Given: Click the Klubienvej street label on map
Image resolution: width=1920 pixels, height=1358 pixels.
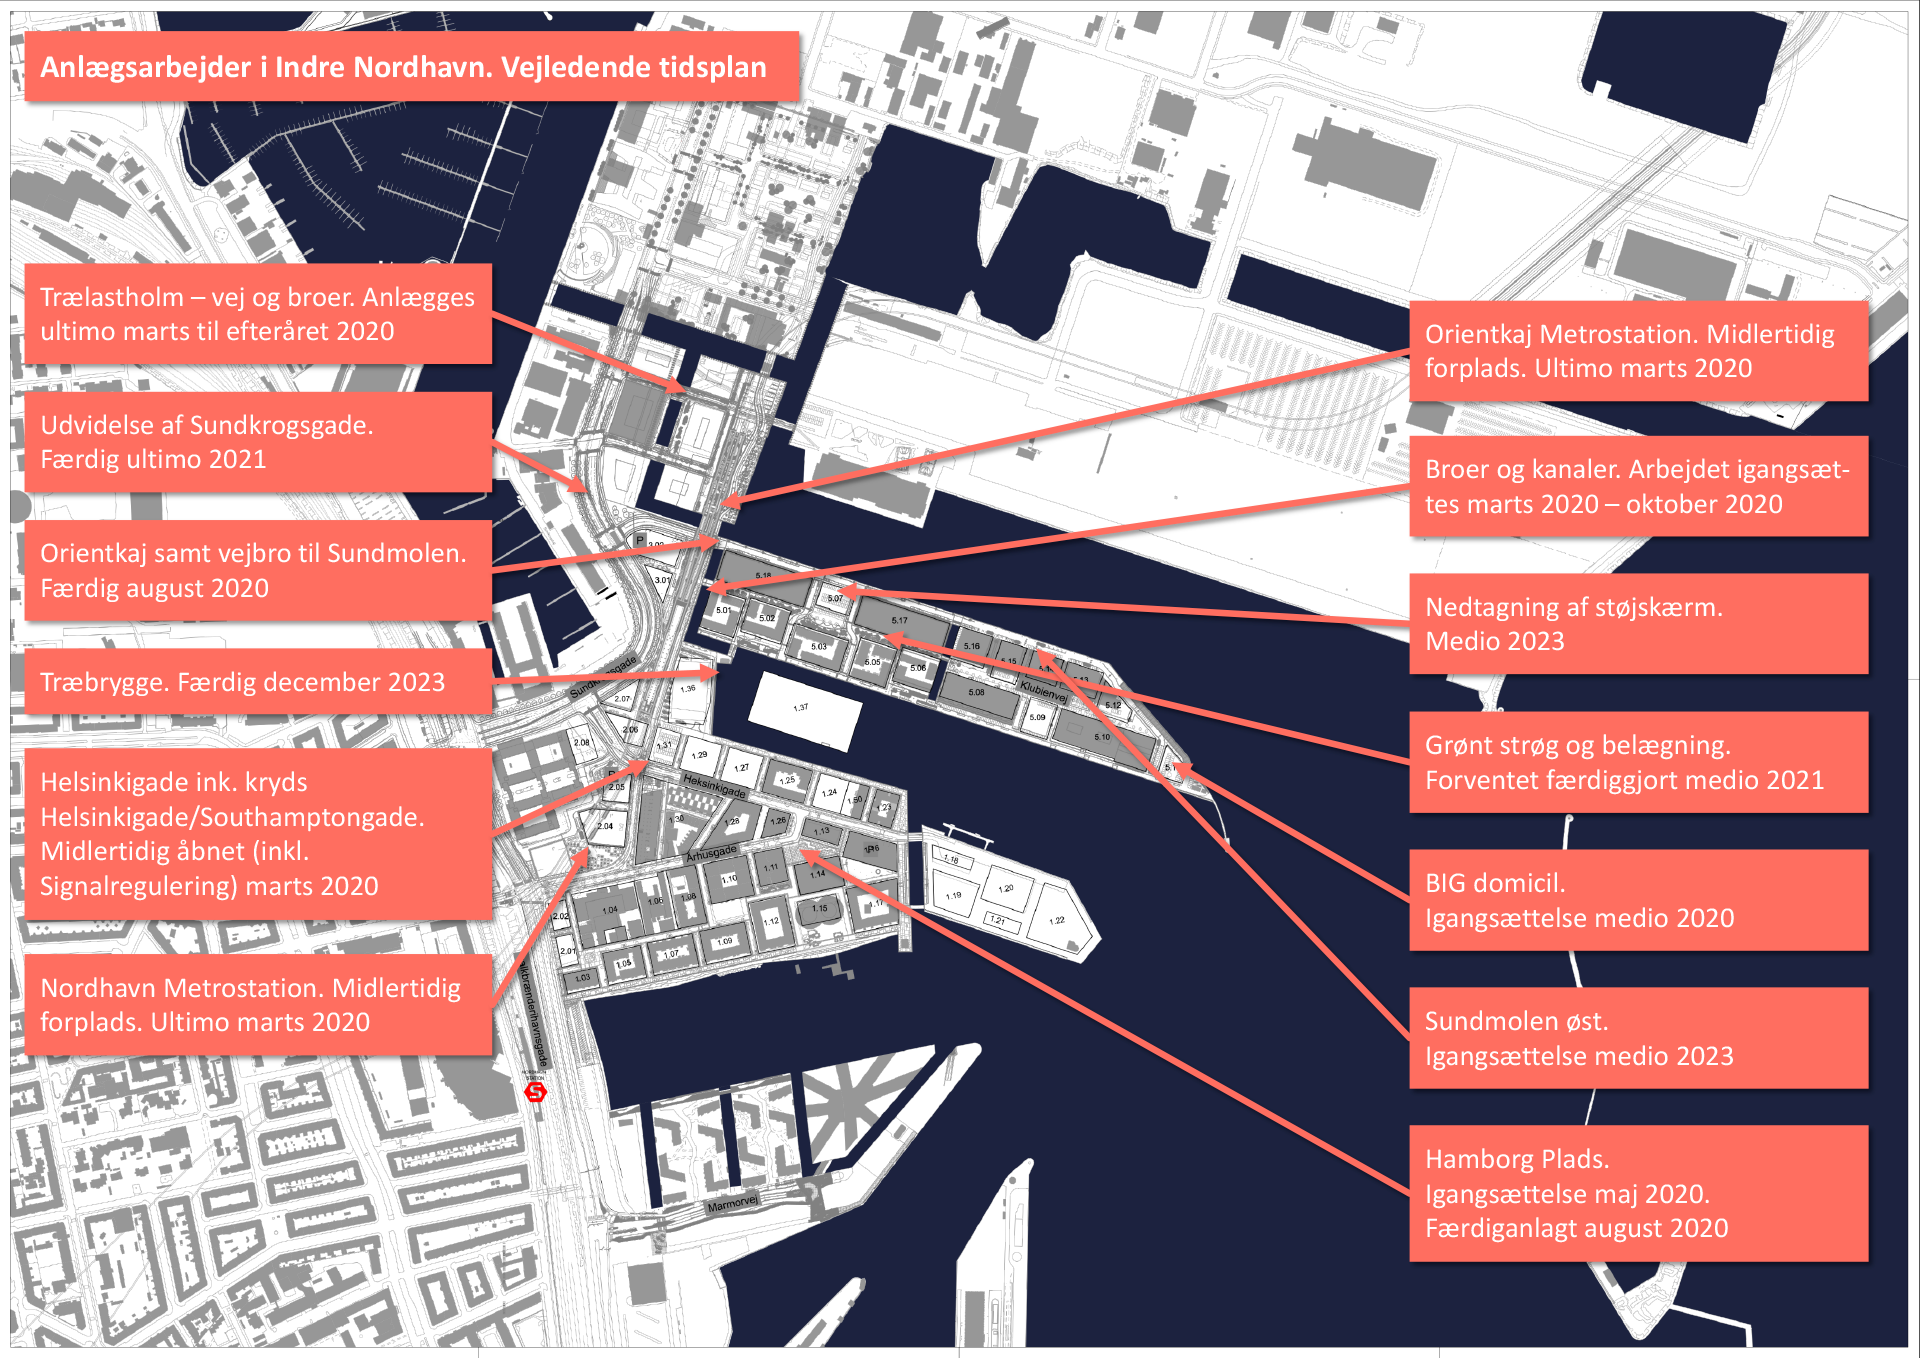Looking at the screenshot, I should point(1043,690).
